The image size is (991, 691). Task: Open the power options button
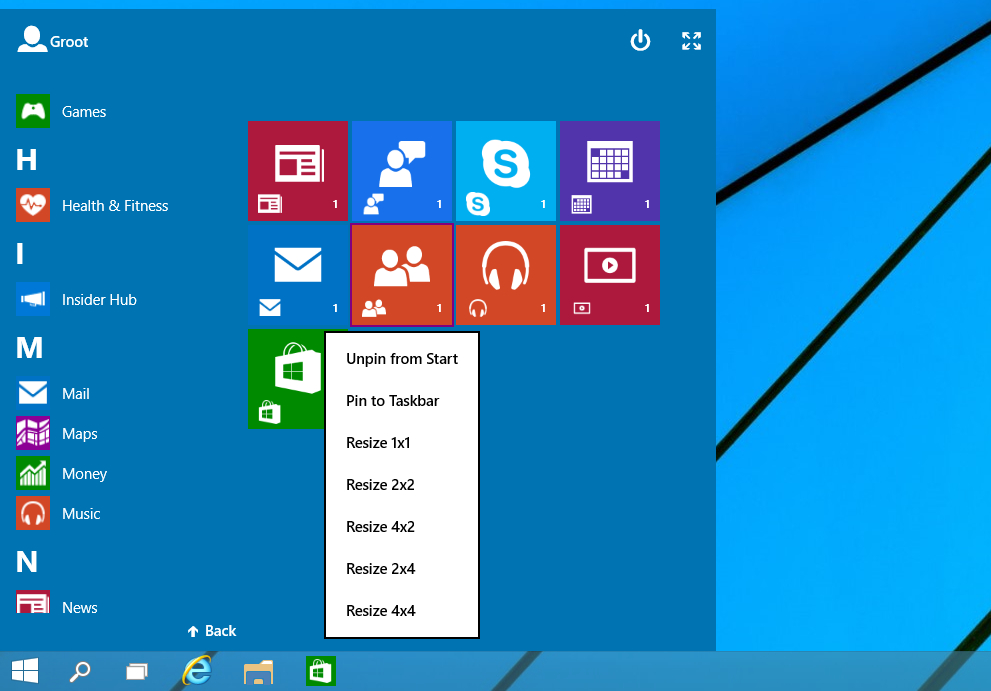pos(640,40)
